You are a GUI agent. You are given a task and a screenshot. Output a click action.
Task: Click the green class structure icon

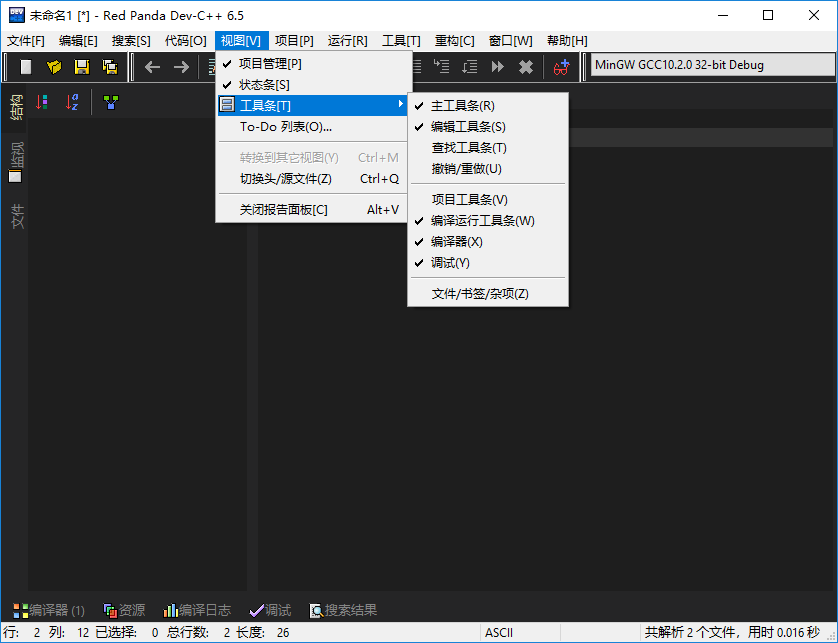point(110,102)
